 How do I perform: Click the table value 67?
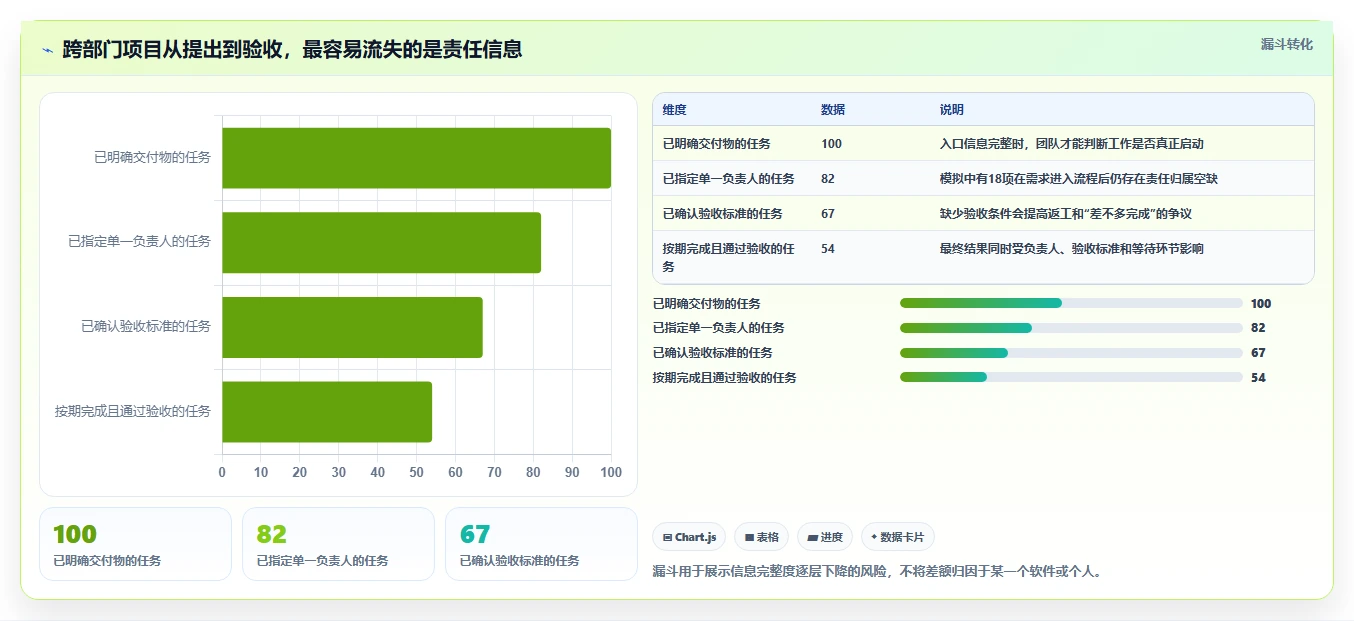(828, 214)
